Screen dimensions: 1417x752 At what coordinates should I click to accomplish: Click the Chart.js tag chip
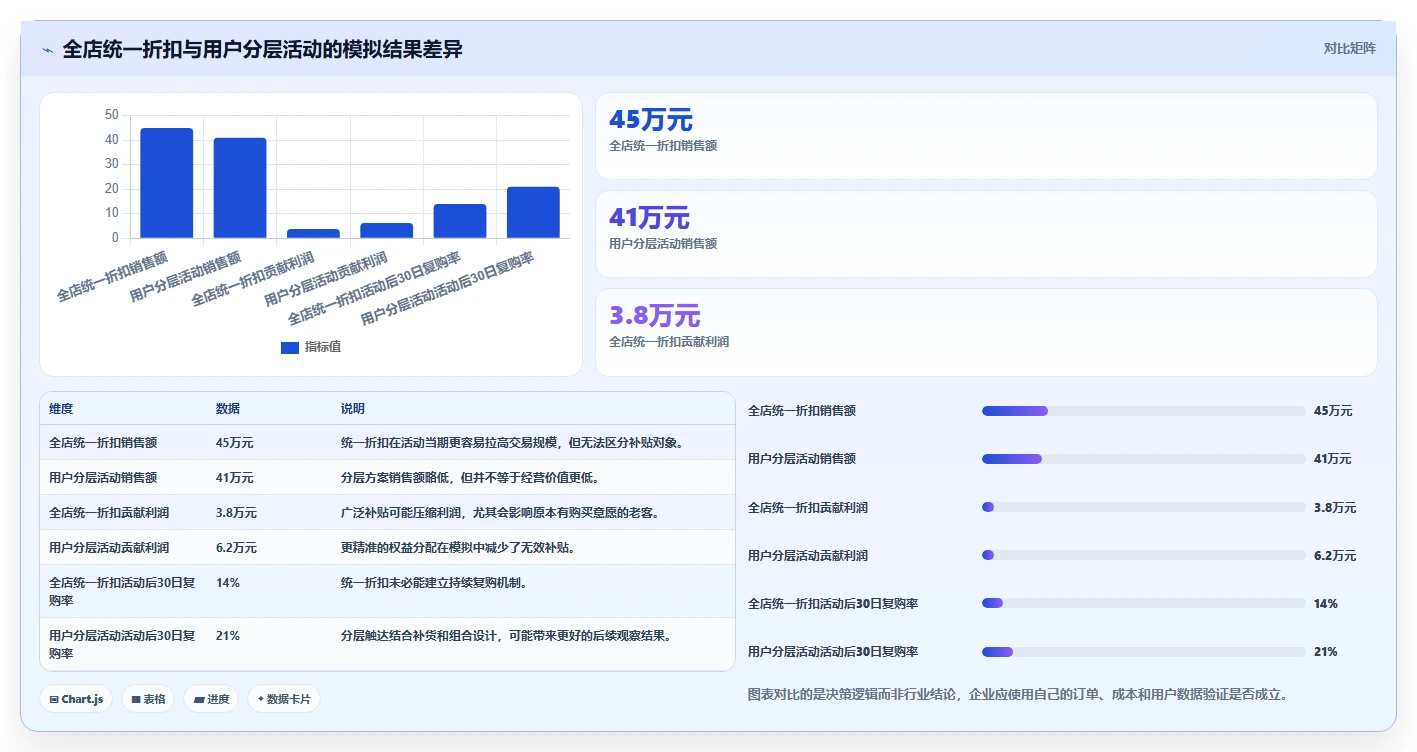(x=76, y=699)
